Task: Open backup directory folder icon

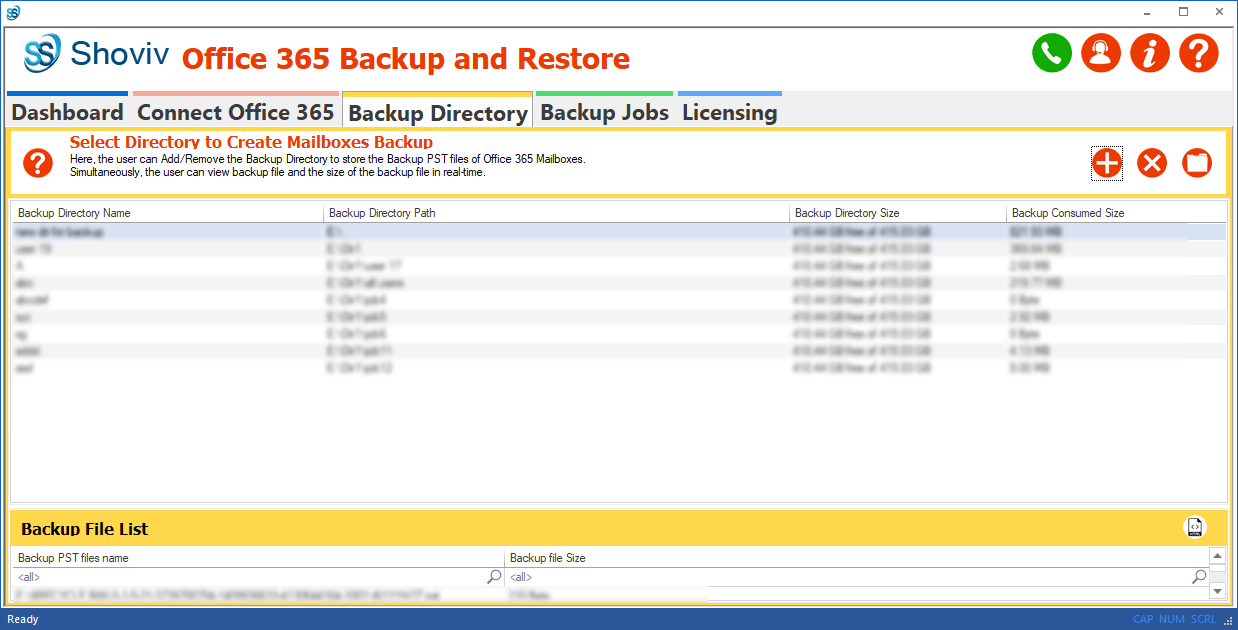Action: tap(1197, 163)
